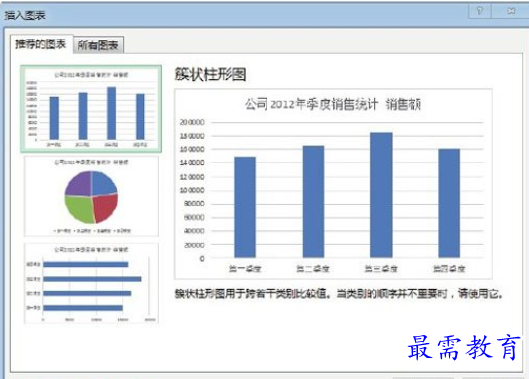Click the 簇状柱形图 heading text
Viewport: 529px width, 379px height.
(210, 74)
